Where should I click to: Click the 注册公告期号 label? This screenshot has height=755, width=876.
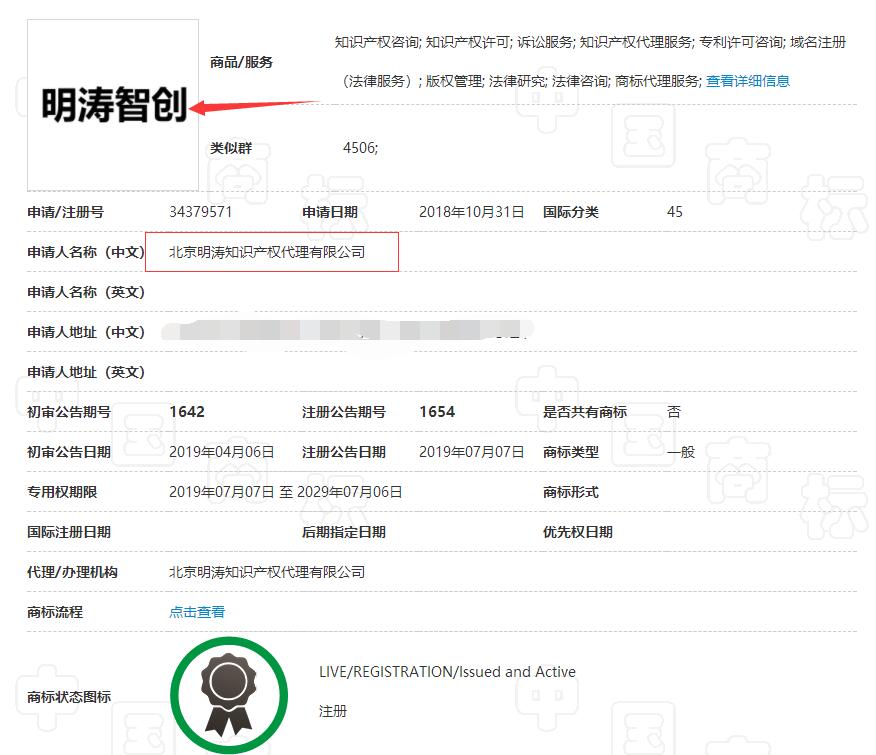click(344, 412)
